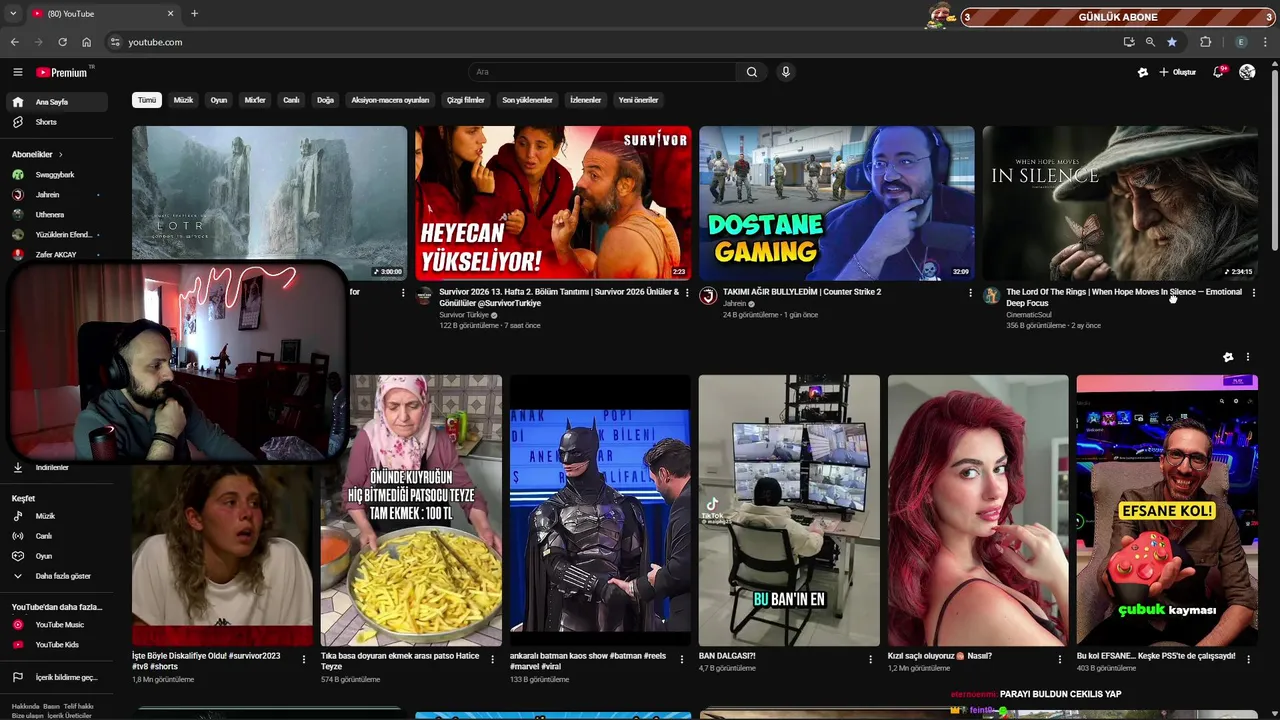The image size is (1280, 720).
Task: Expand the Abonelikler section
Action: [37, 154]
